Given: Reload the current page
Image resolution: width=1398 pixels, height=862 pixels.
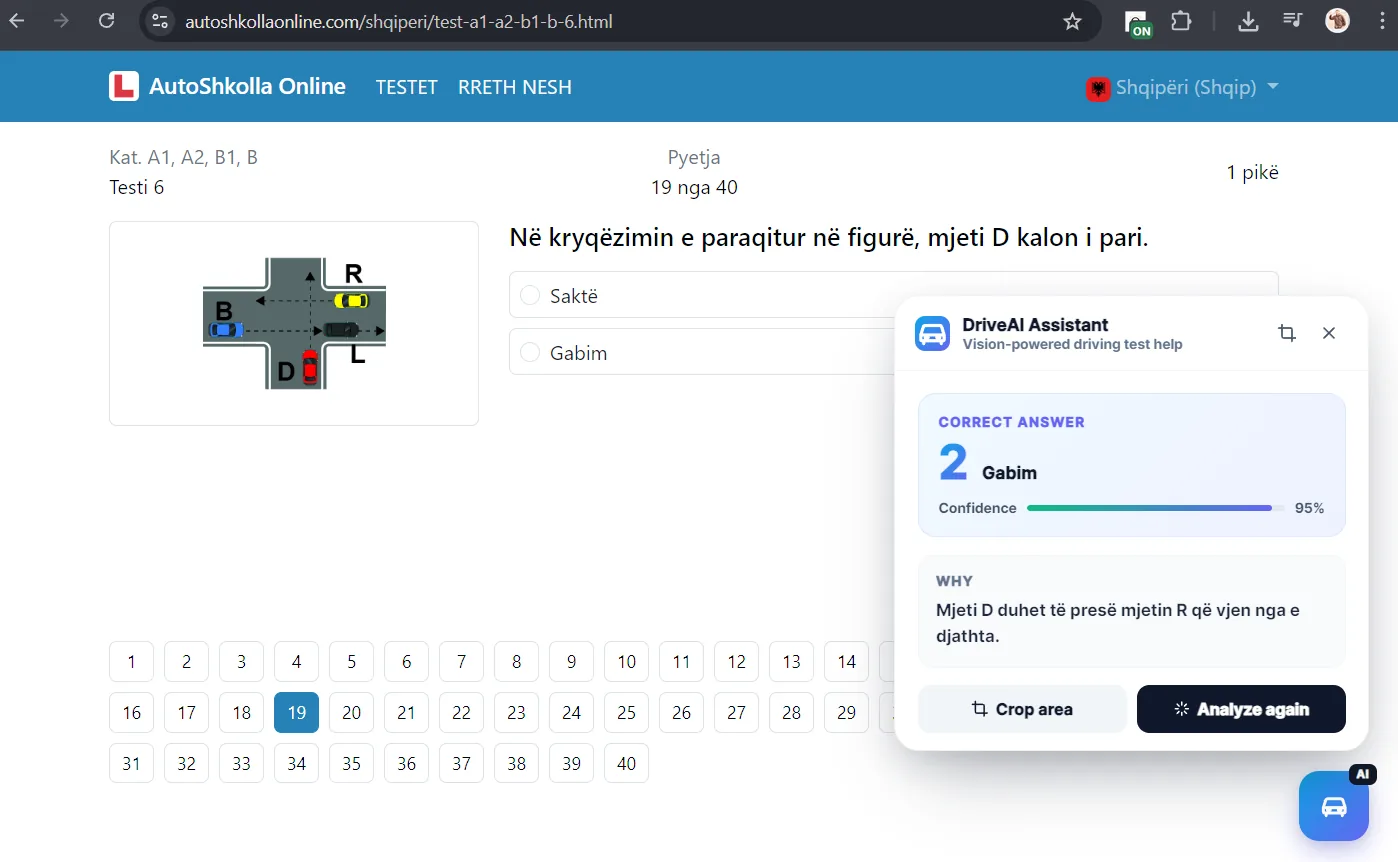Looking at the screenshot, I should pyautogui.click(x=107, y=20).
